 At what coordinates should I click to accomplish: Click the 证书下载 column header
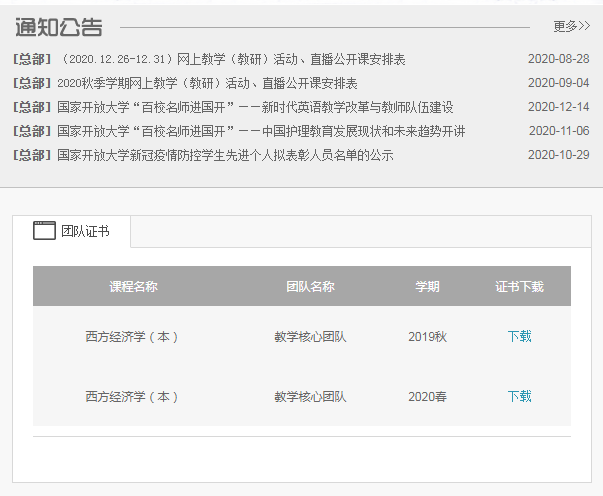tap(519, 287)
